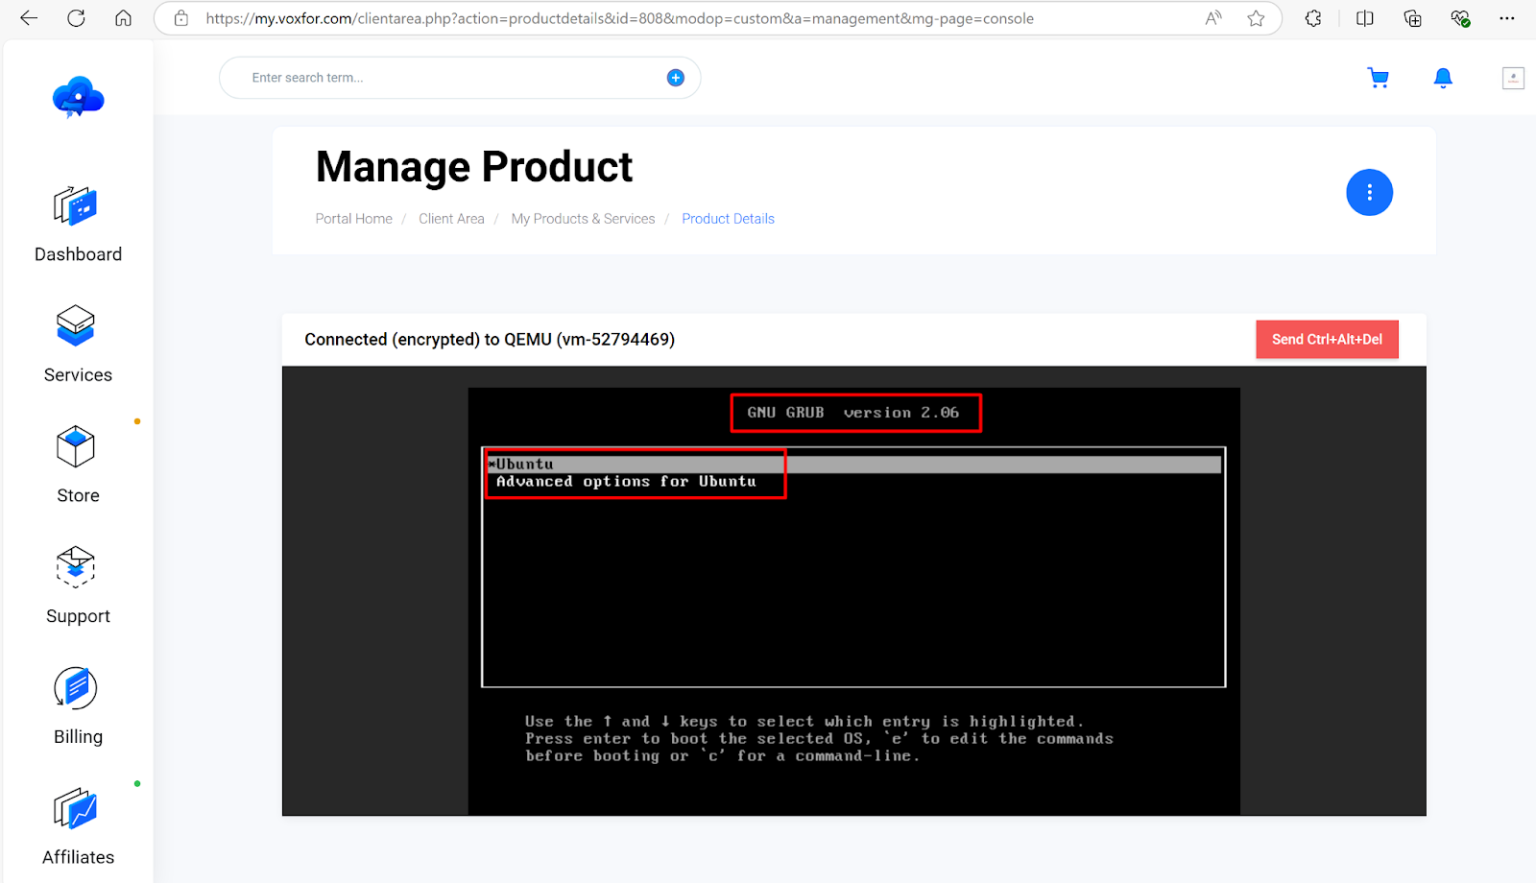Open the Dashboard section
1536x883 pixels.
tap(77, 225)
